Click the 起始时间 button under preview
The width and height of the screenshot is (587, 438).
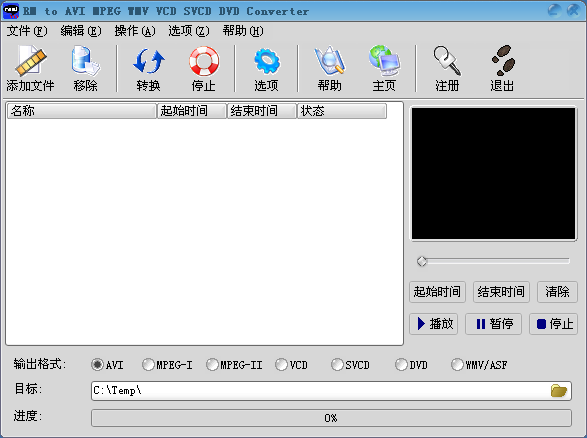[x=437, y=292]
